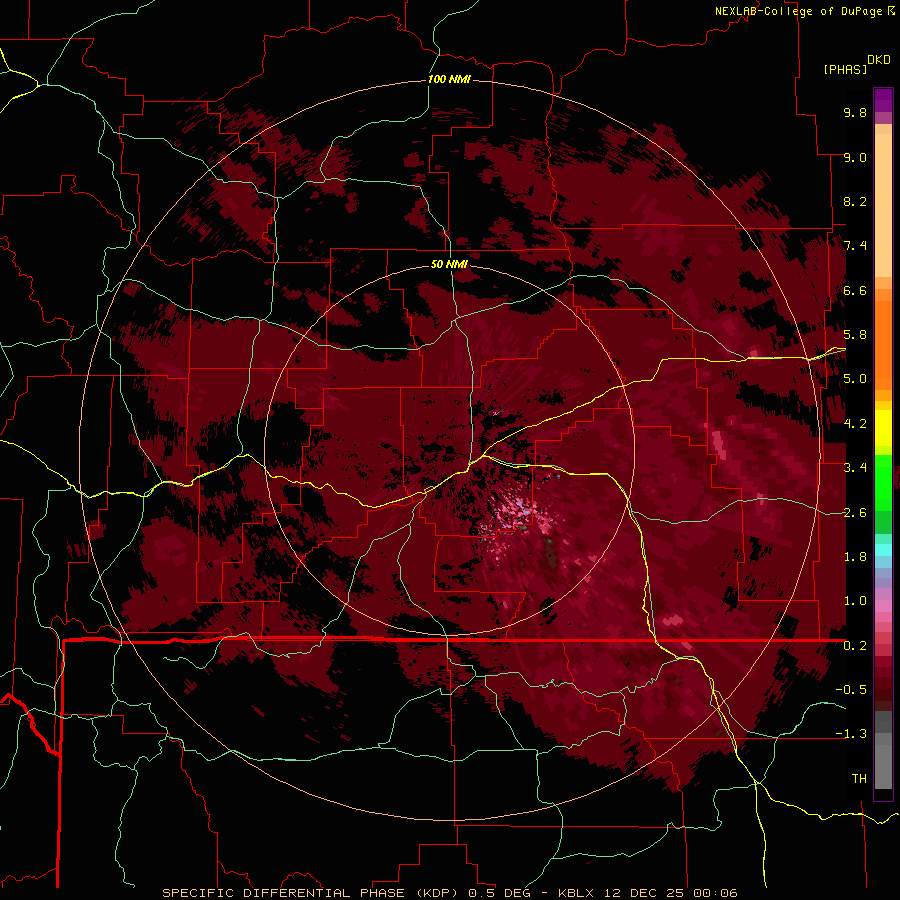The image size is (900, 900).
Task: Click the purple top segment of color bar
Action: 883,100
